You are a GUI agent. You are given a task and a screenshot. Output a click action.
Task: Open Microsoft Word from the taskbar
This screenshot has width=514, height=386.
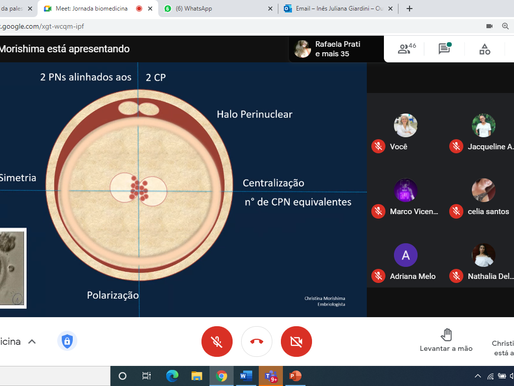pos(246,376)
